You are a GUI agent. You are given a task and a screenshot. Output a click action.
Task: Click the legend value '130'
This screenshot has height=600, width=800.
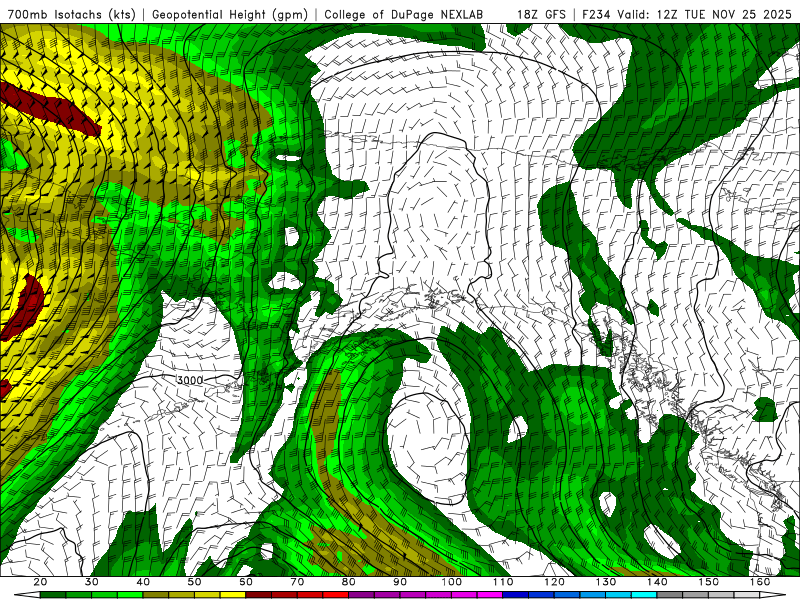[606, 582]
